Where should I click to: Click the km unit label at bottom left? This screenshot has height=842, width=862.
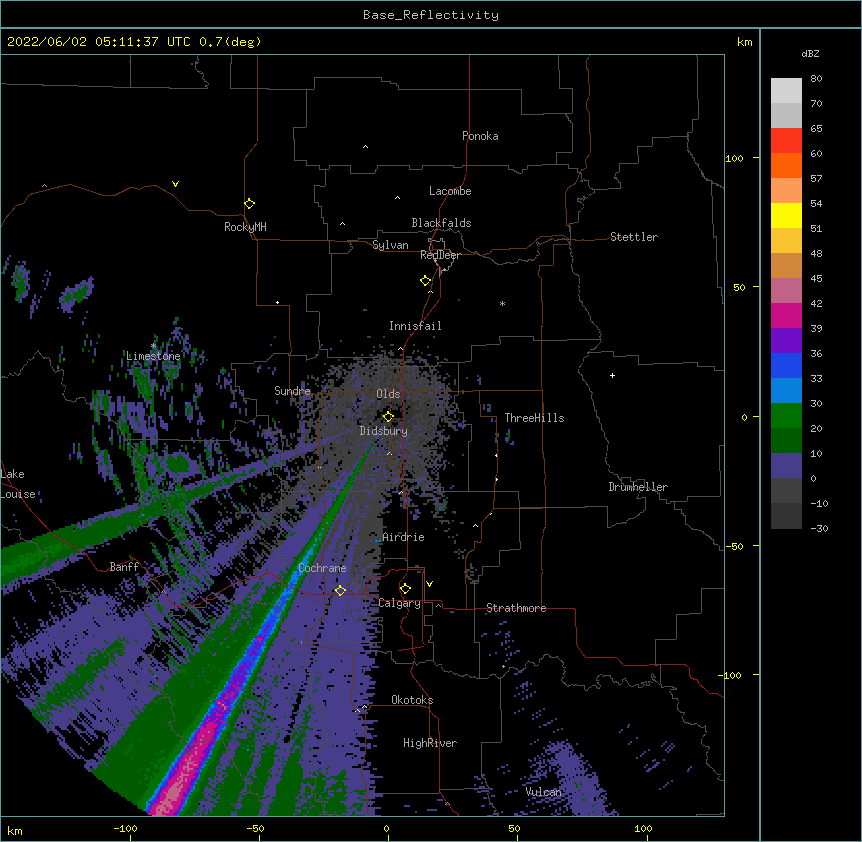[x=15, y=830]
